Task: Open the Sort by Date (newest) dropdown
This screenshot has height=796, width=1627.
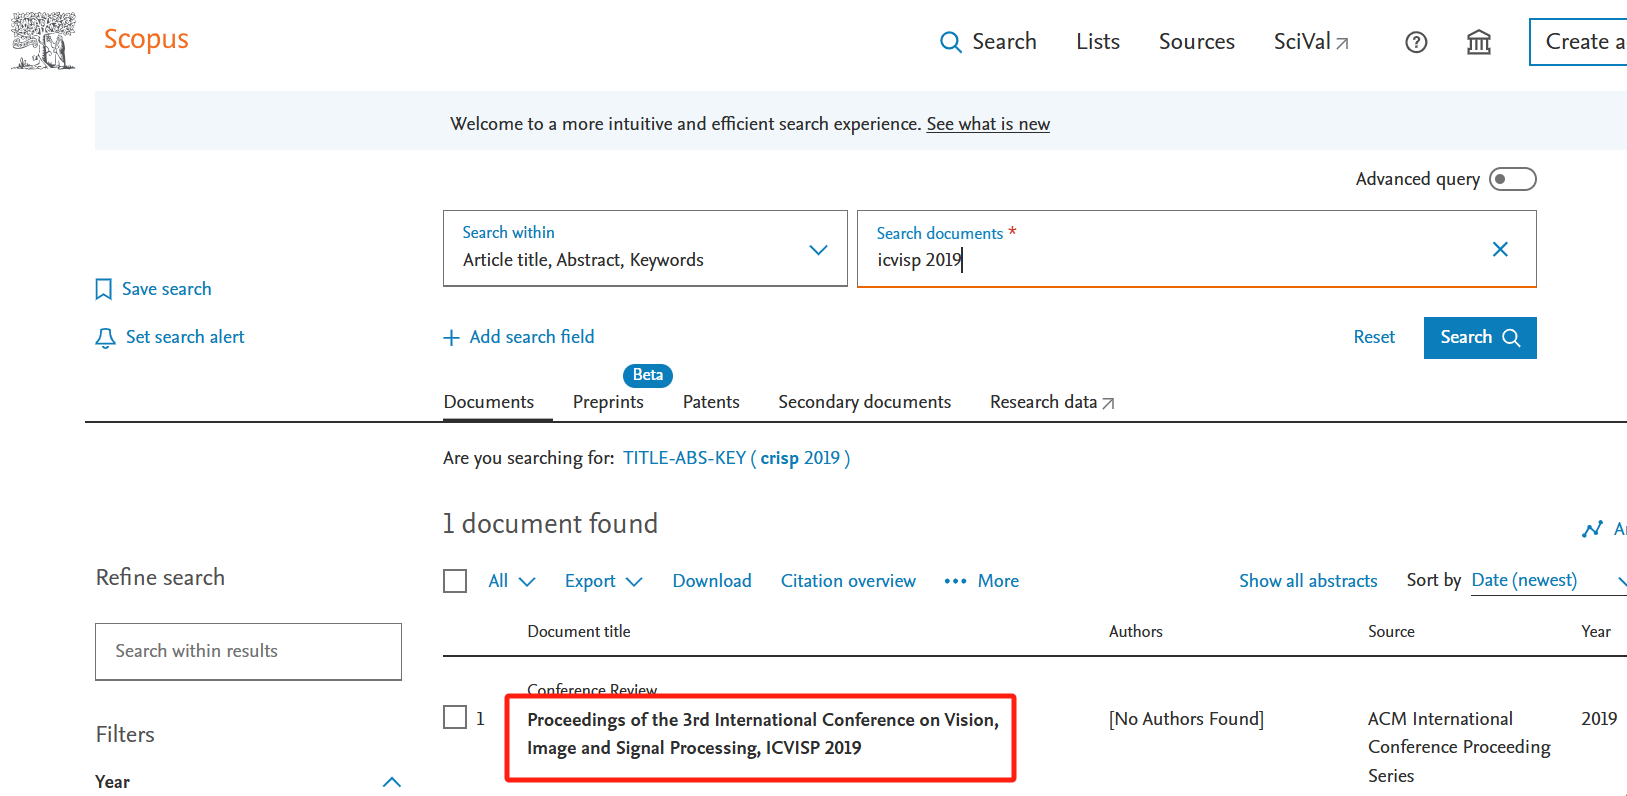Action: pos(1547,581)
